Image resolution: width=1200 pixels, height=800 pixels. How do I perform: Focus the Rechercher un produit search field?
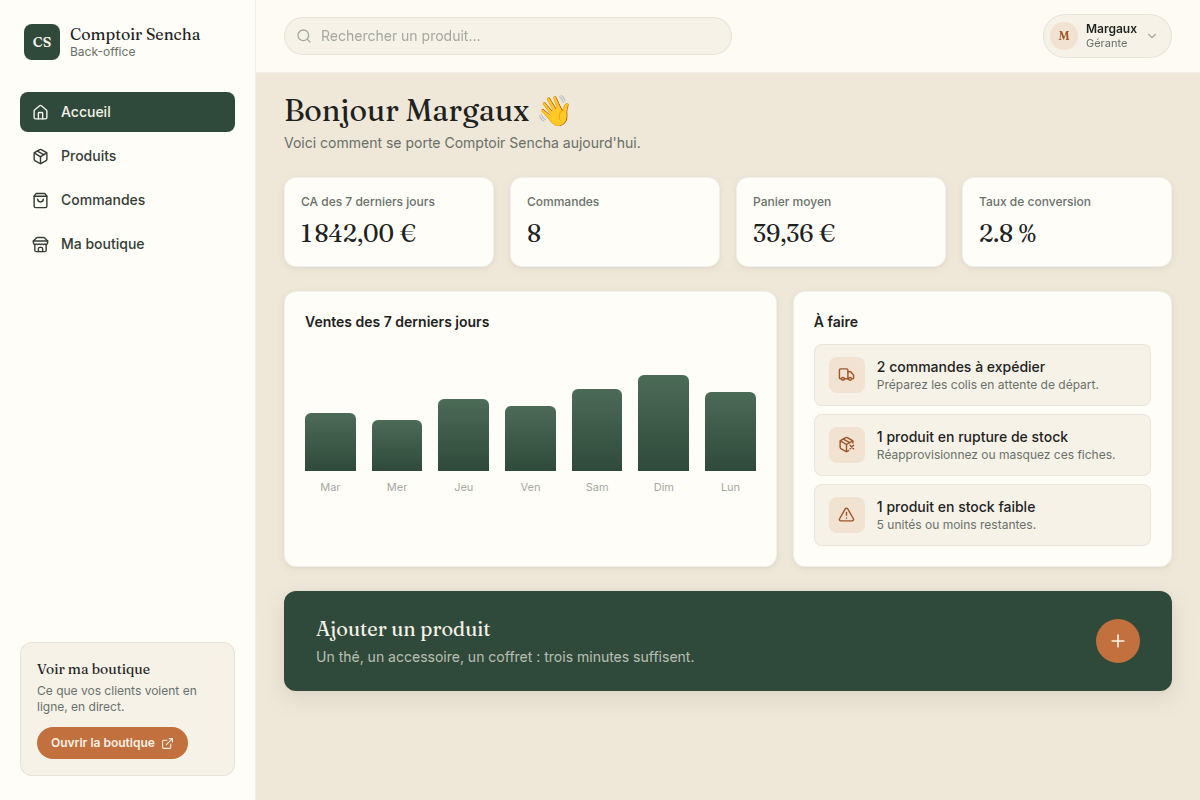tap(508, 36)
